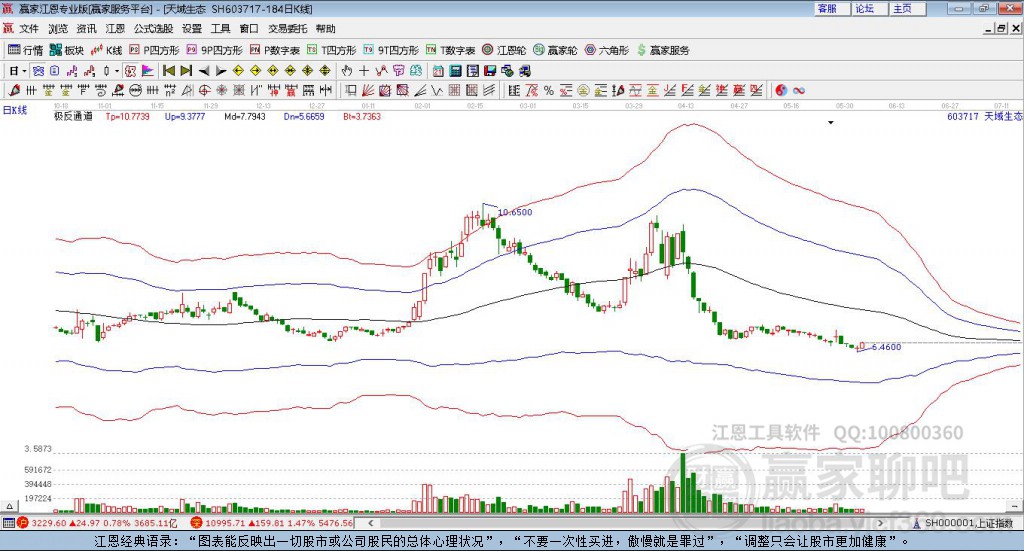
Task: Click the blue infinity loop icon
Action: click(799, 91)
